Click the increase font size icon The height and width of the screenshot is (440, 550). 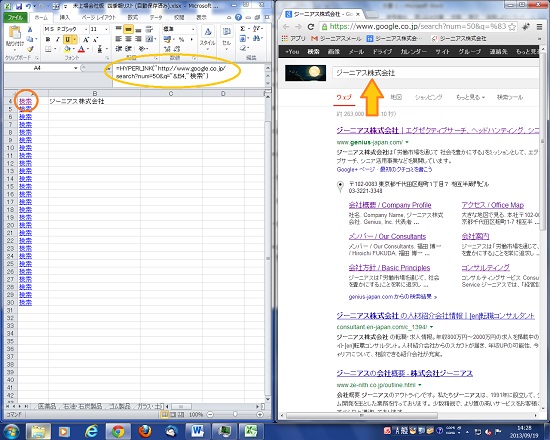click(86, 40)
